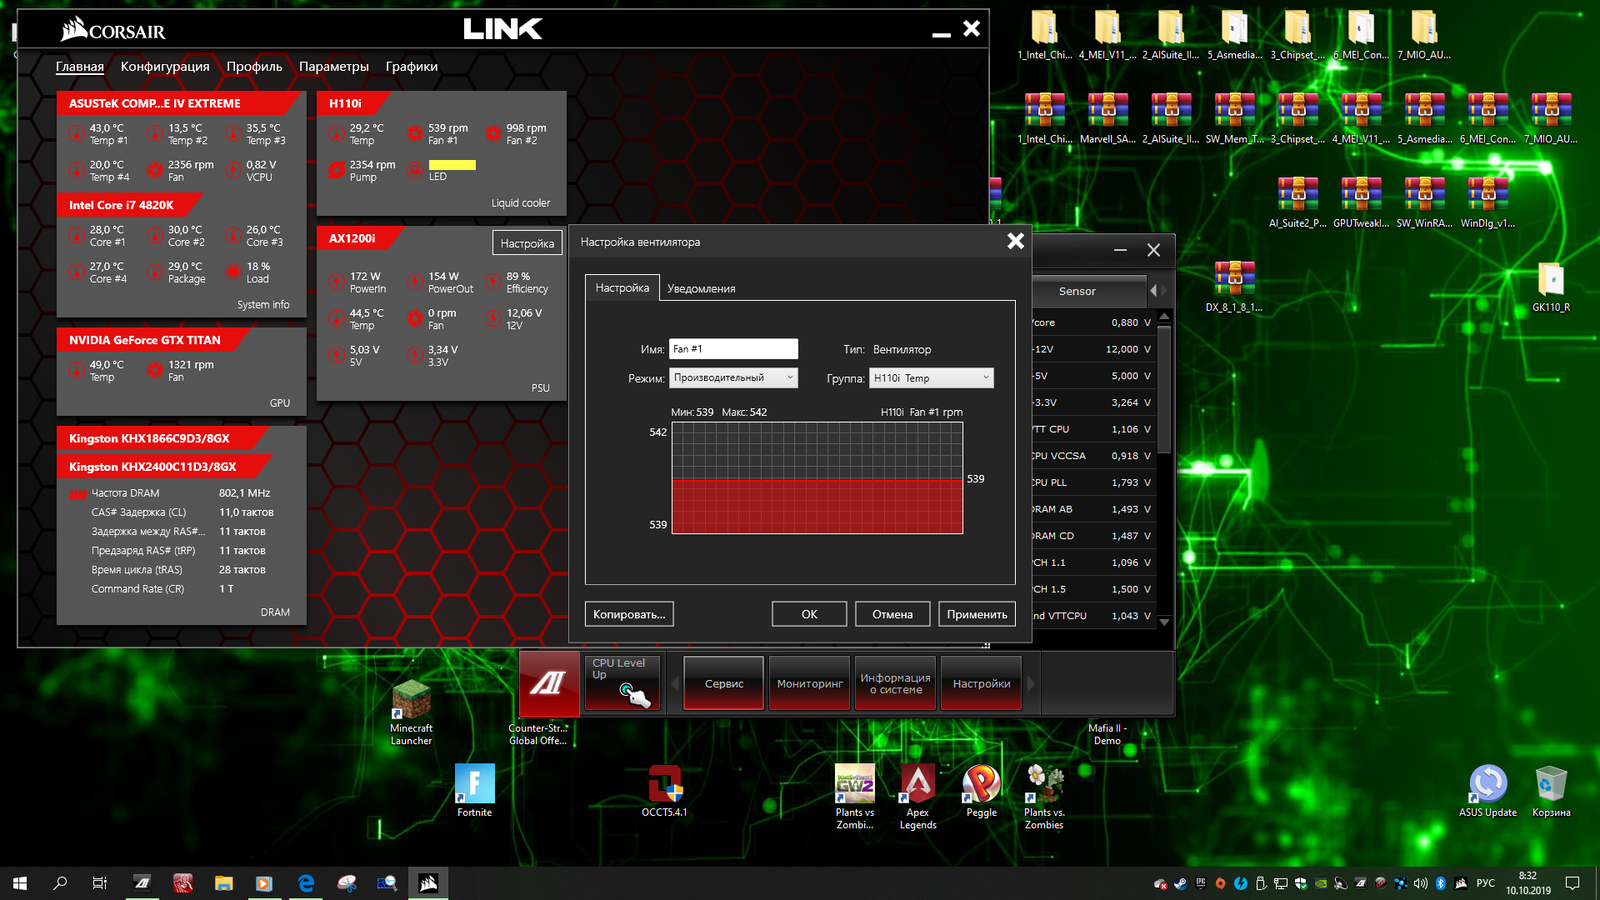Select the ASUS Update desktop icon
This screenshot has height=900, width=1600.
[1488, 791]
